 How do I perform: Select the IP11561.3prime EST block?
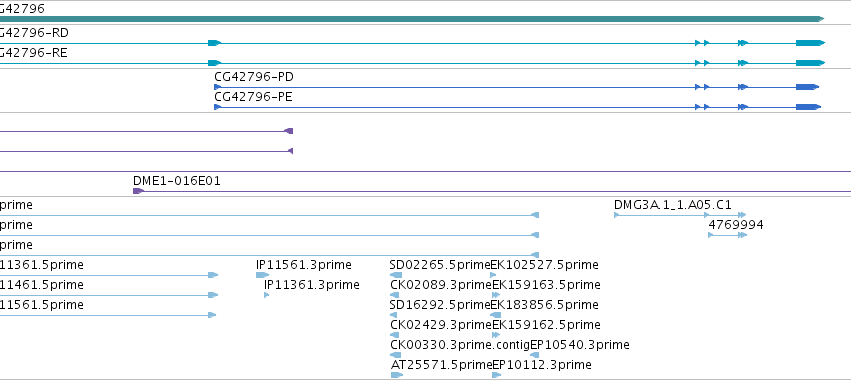[262, 275]
